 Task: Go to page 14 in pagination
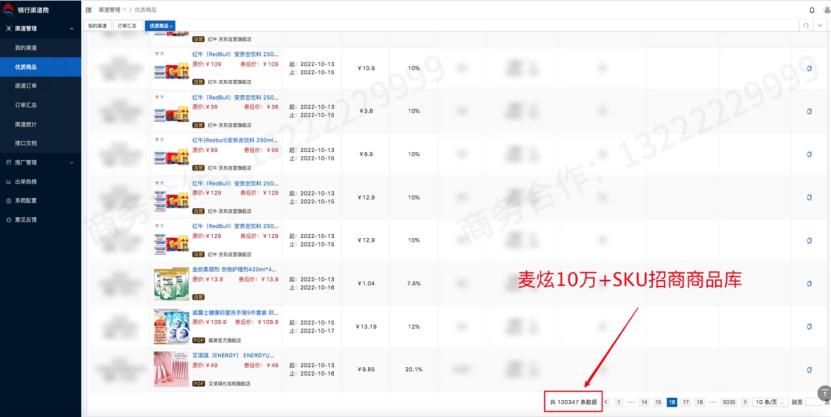pos(644,402)
